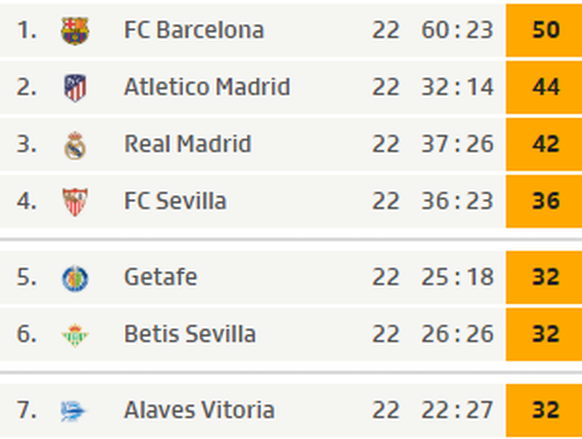The width and height of the screenshot is (582, 439).
Task: Click Barcelona's 50 points cell
Action: pos(544,30)
